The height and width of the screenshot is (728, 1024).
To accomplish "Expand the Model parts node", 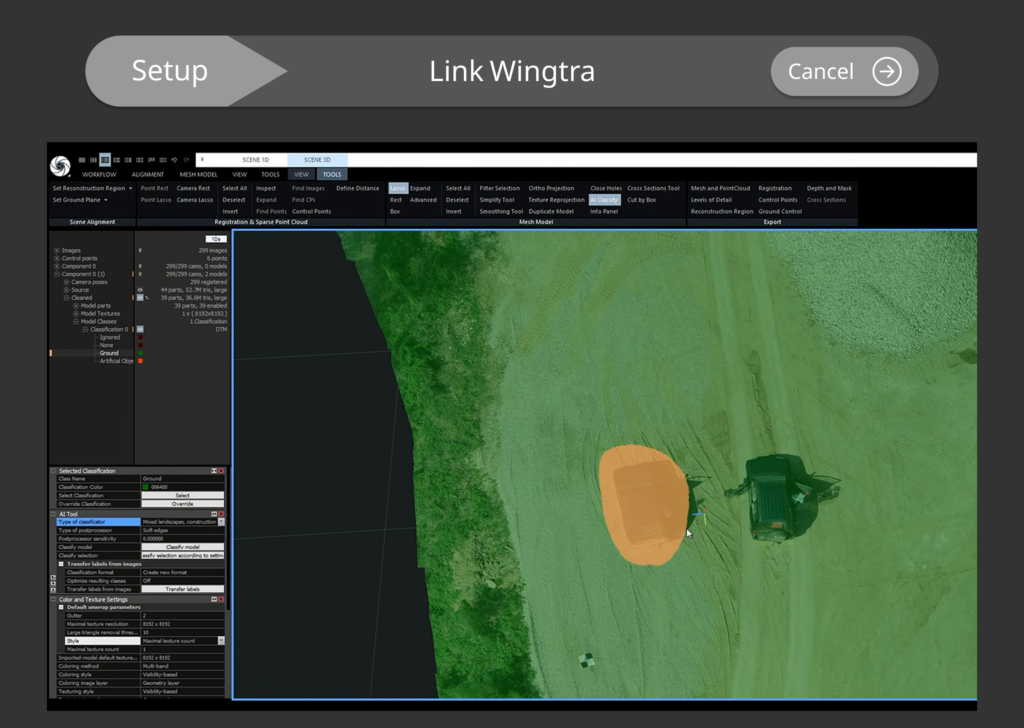I will [76, 306].
